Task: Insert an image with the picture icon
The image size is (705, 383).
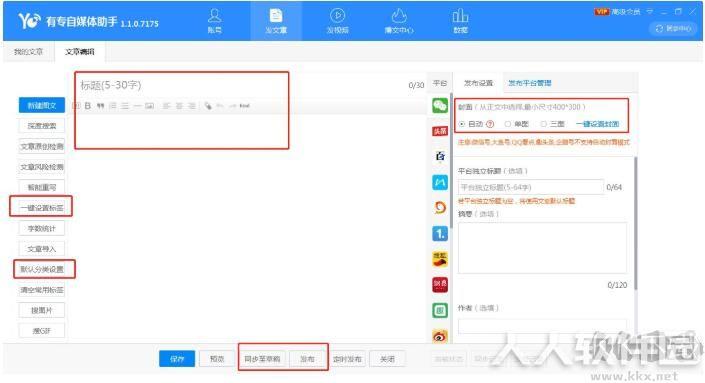Action: click(150, 106)
